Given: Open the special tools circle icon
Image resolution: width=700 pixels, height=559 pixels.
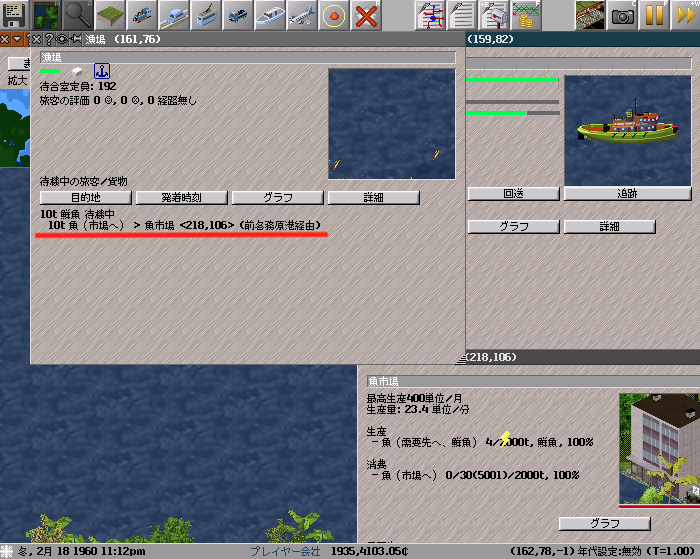Looking at the screenshot, I should point(334,15).
